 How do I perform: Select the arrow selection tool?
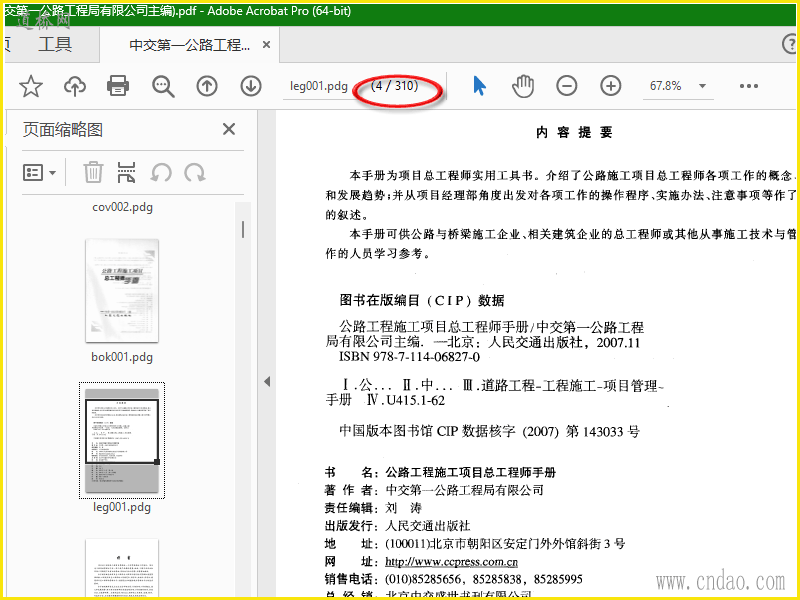point(479,86)
